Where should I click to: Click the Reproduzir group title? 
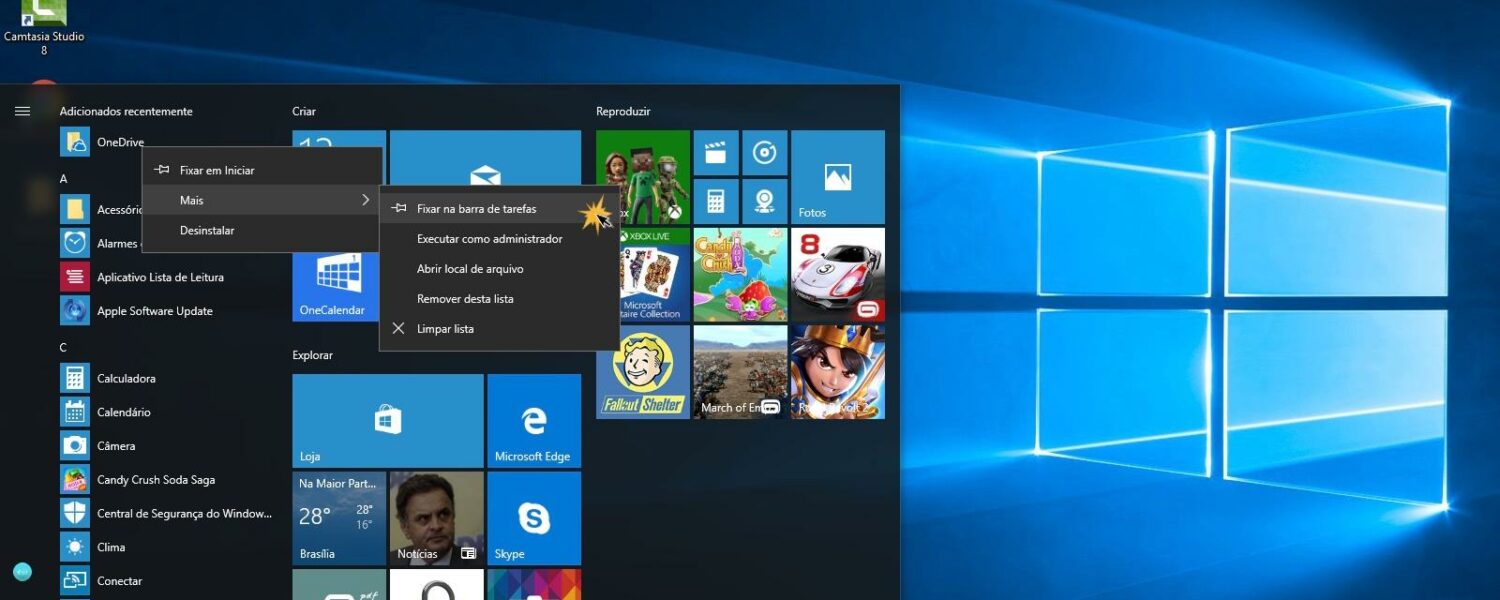623,111
